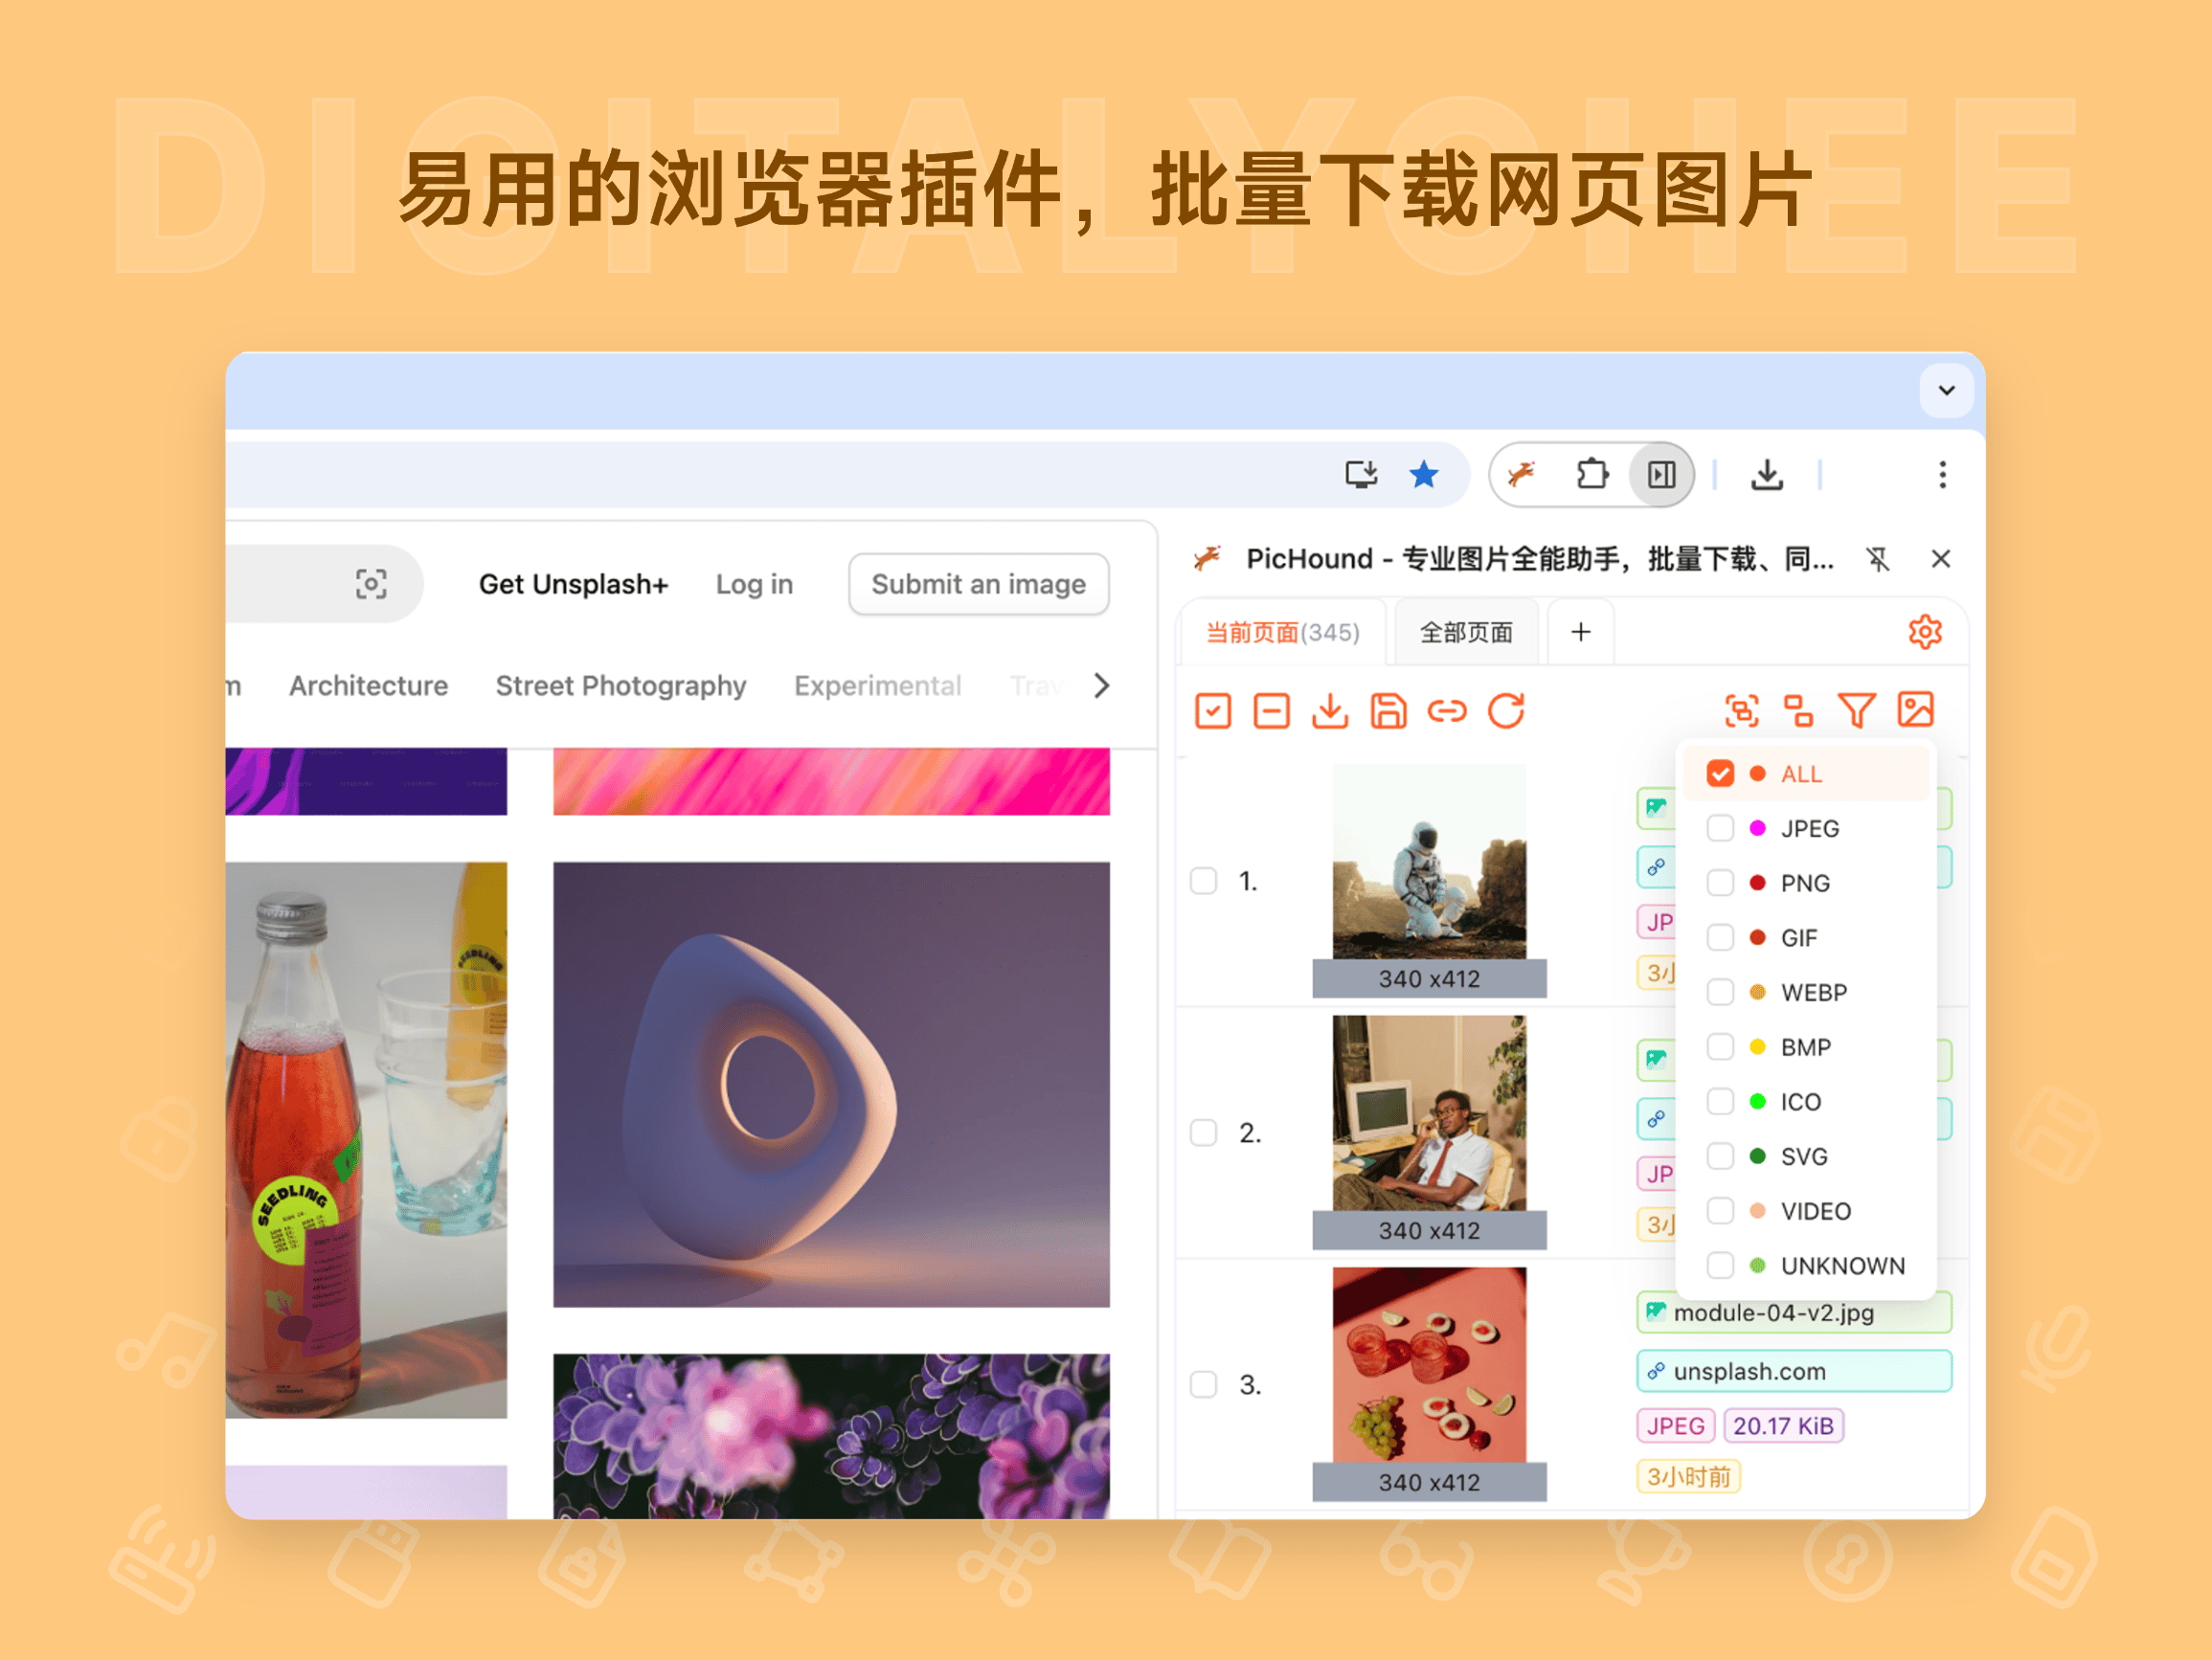Image resolution: width=2212 pixels, height=1660 pixels.
Task: Open PicHound settings gear
Action: [1925, 631]
